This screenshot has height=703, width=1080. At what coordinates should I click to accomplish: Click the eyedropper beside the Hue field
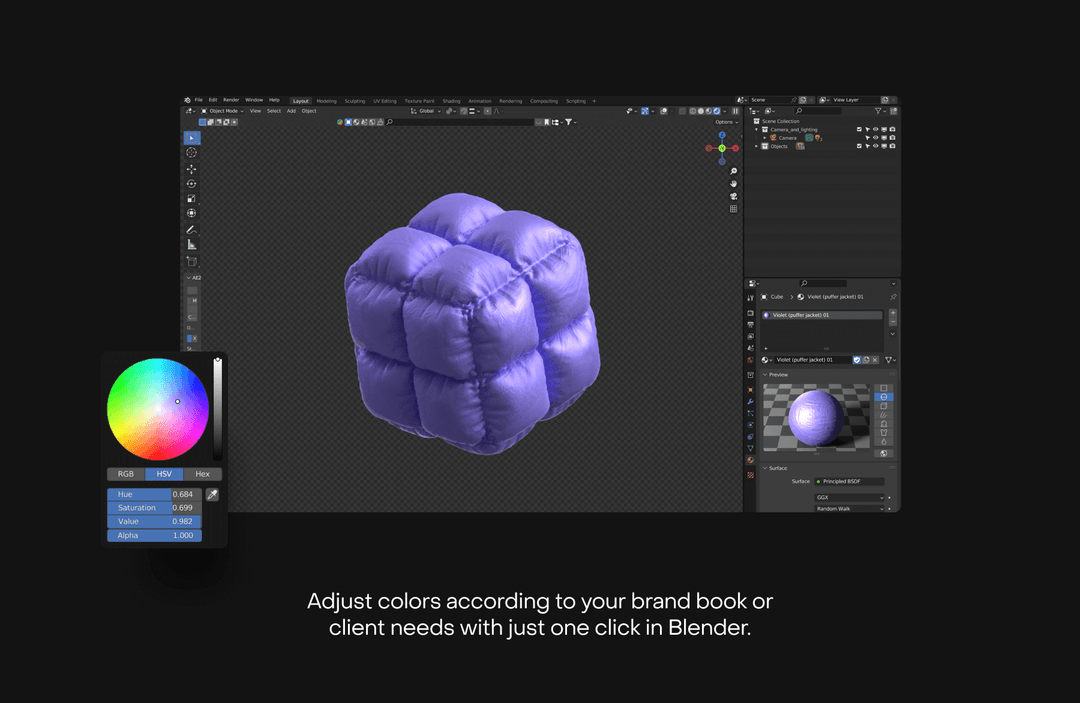(212, 495)
